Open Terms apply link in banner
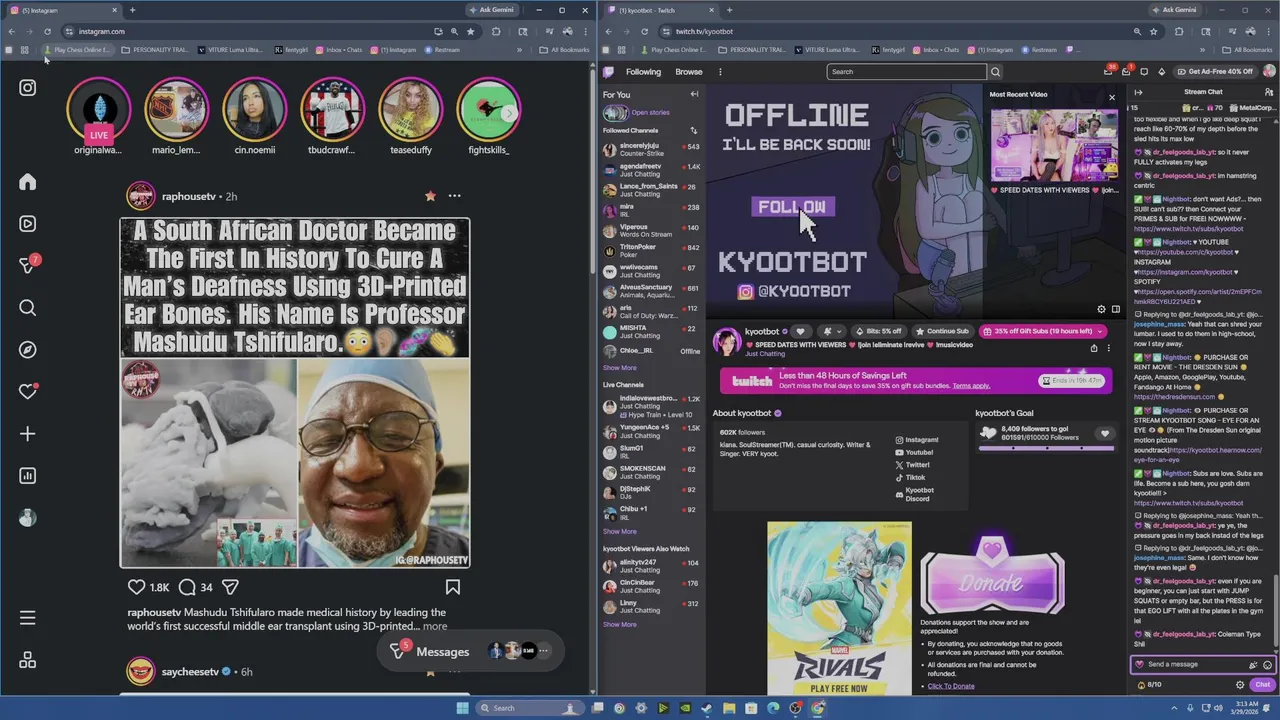1280x720 pixels. pos(971,386)
